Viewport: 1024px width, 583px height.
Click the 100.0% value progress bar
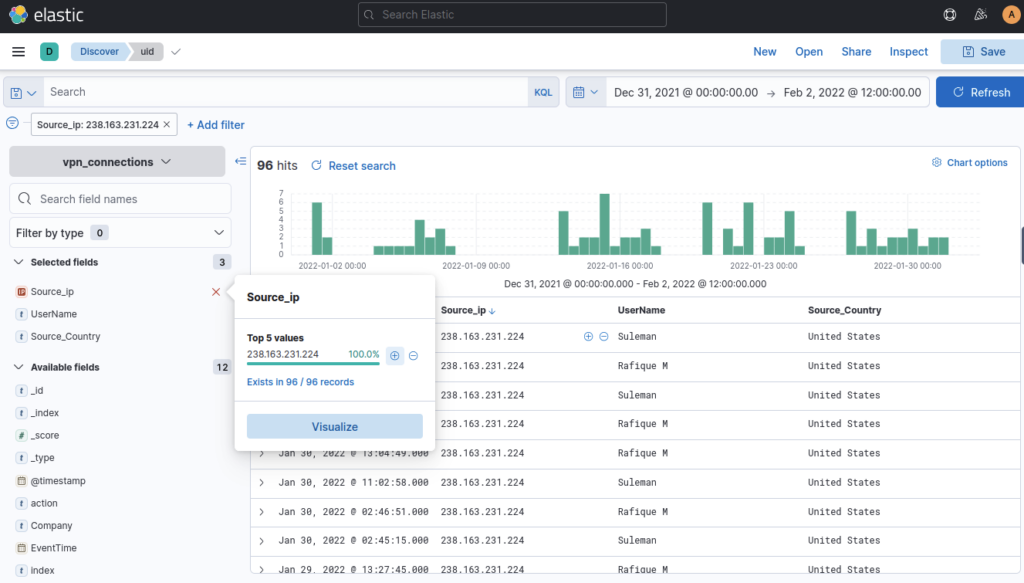(313, 363)
